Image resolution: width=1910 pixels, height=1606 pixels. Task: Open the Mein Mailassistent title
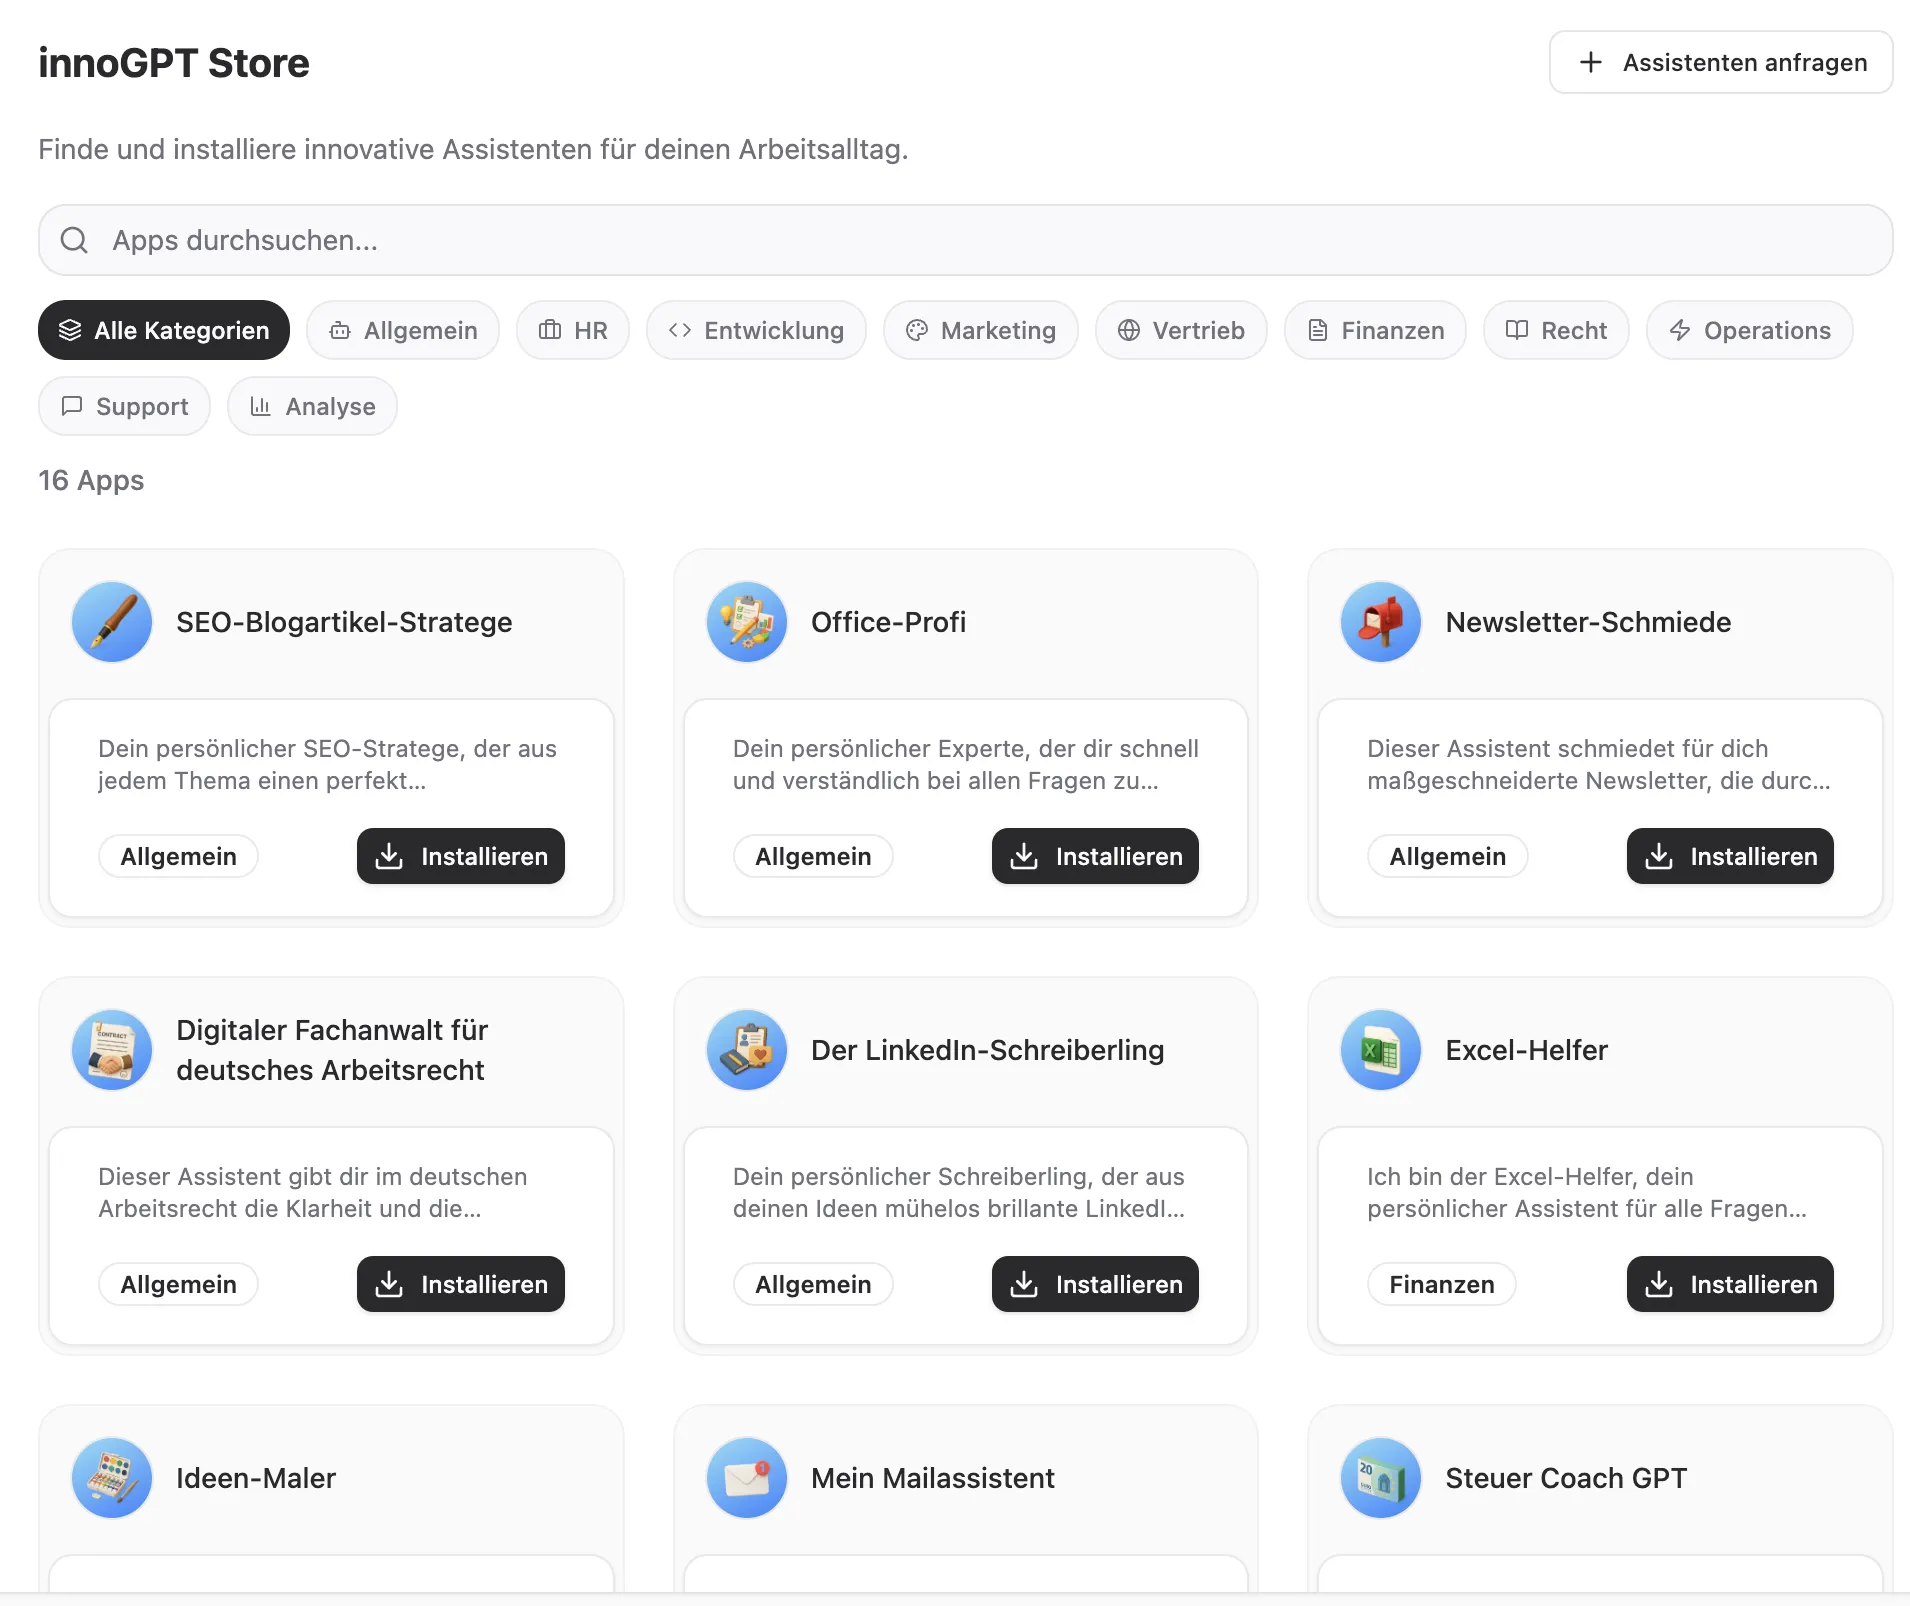[932, 1478]
